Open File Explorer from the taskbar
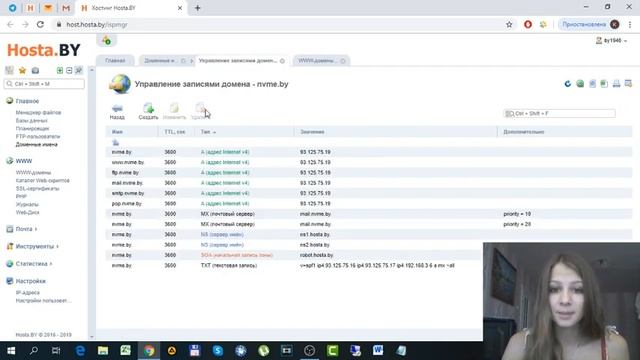This screenshot has width=640, height=360. 103,351
